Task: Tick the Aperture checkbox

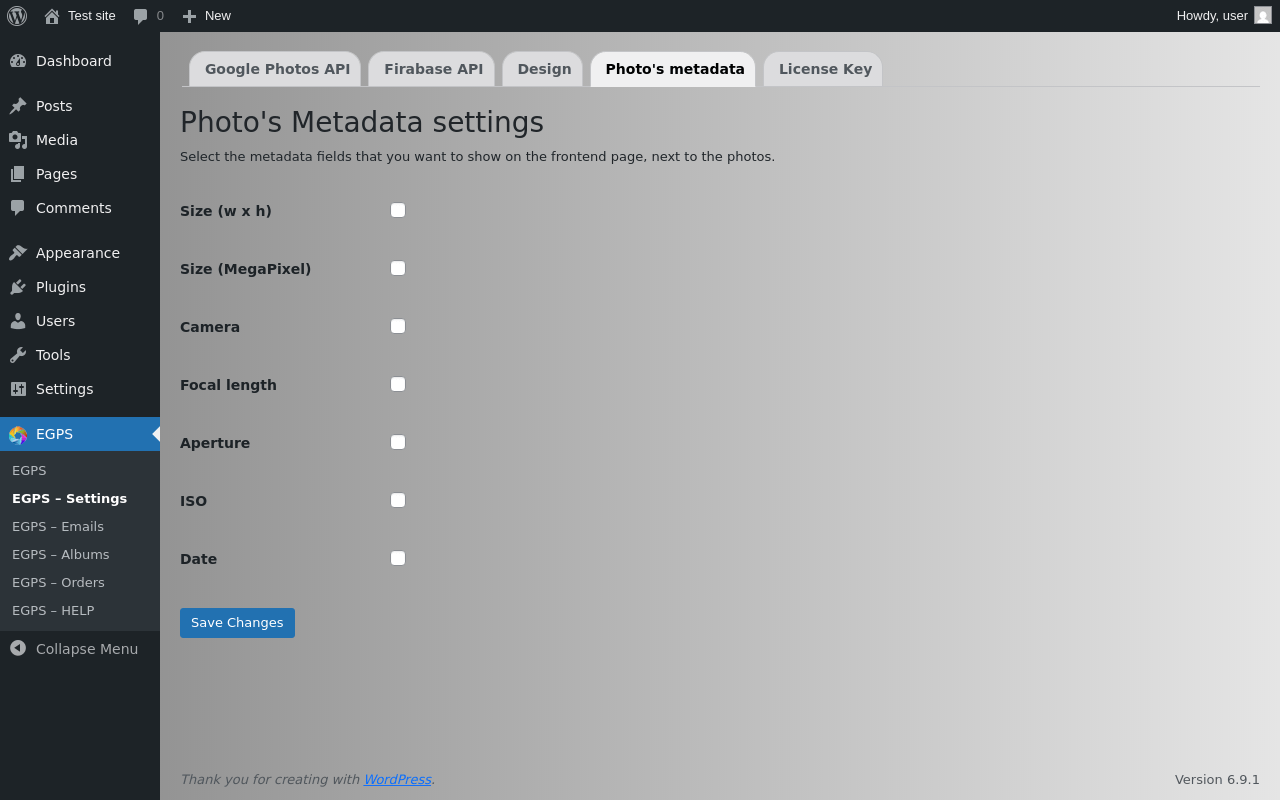Action: [x=398, y=442]
